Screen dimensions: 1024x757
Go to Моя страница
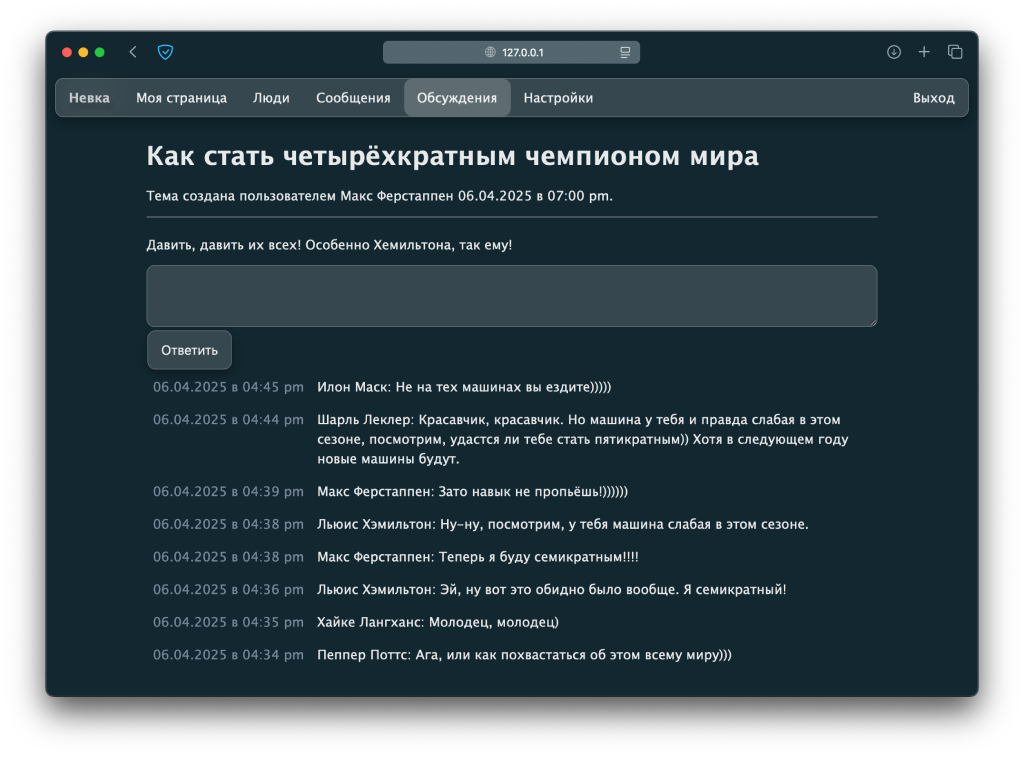(181, 98)
